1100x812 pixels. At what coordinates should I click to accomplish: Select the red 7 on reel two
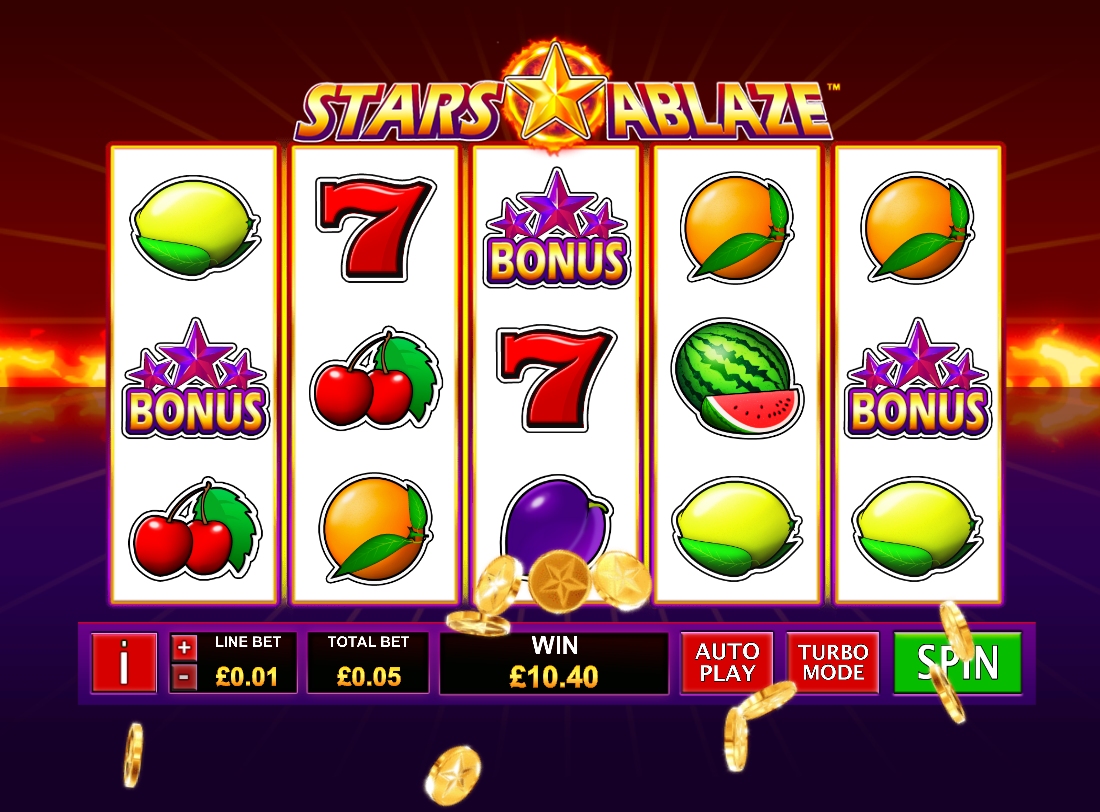click(x=375, y=228)
